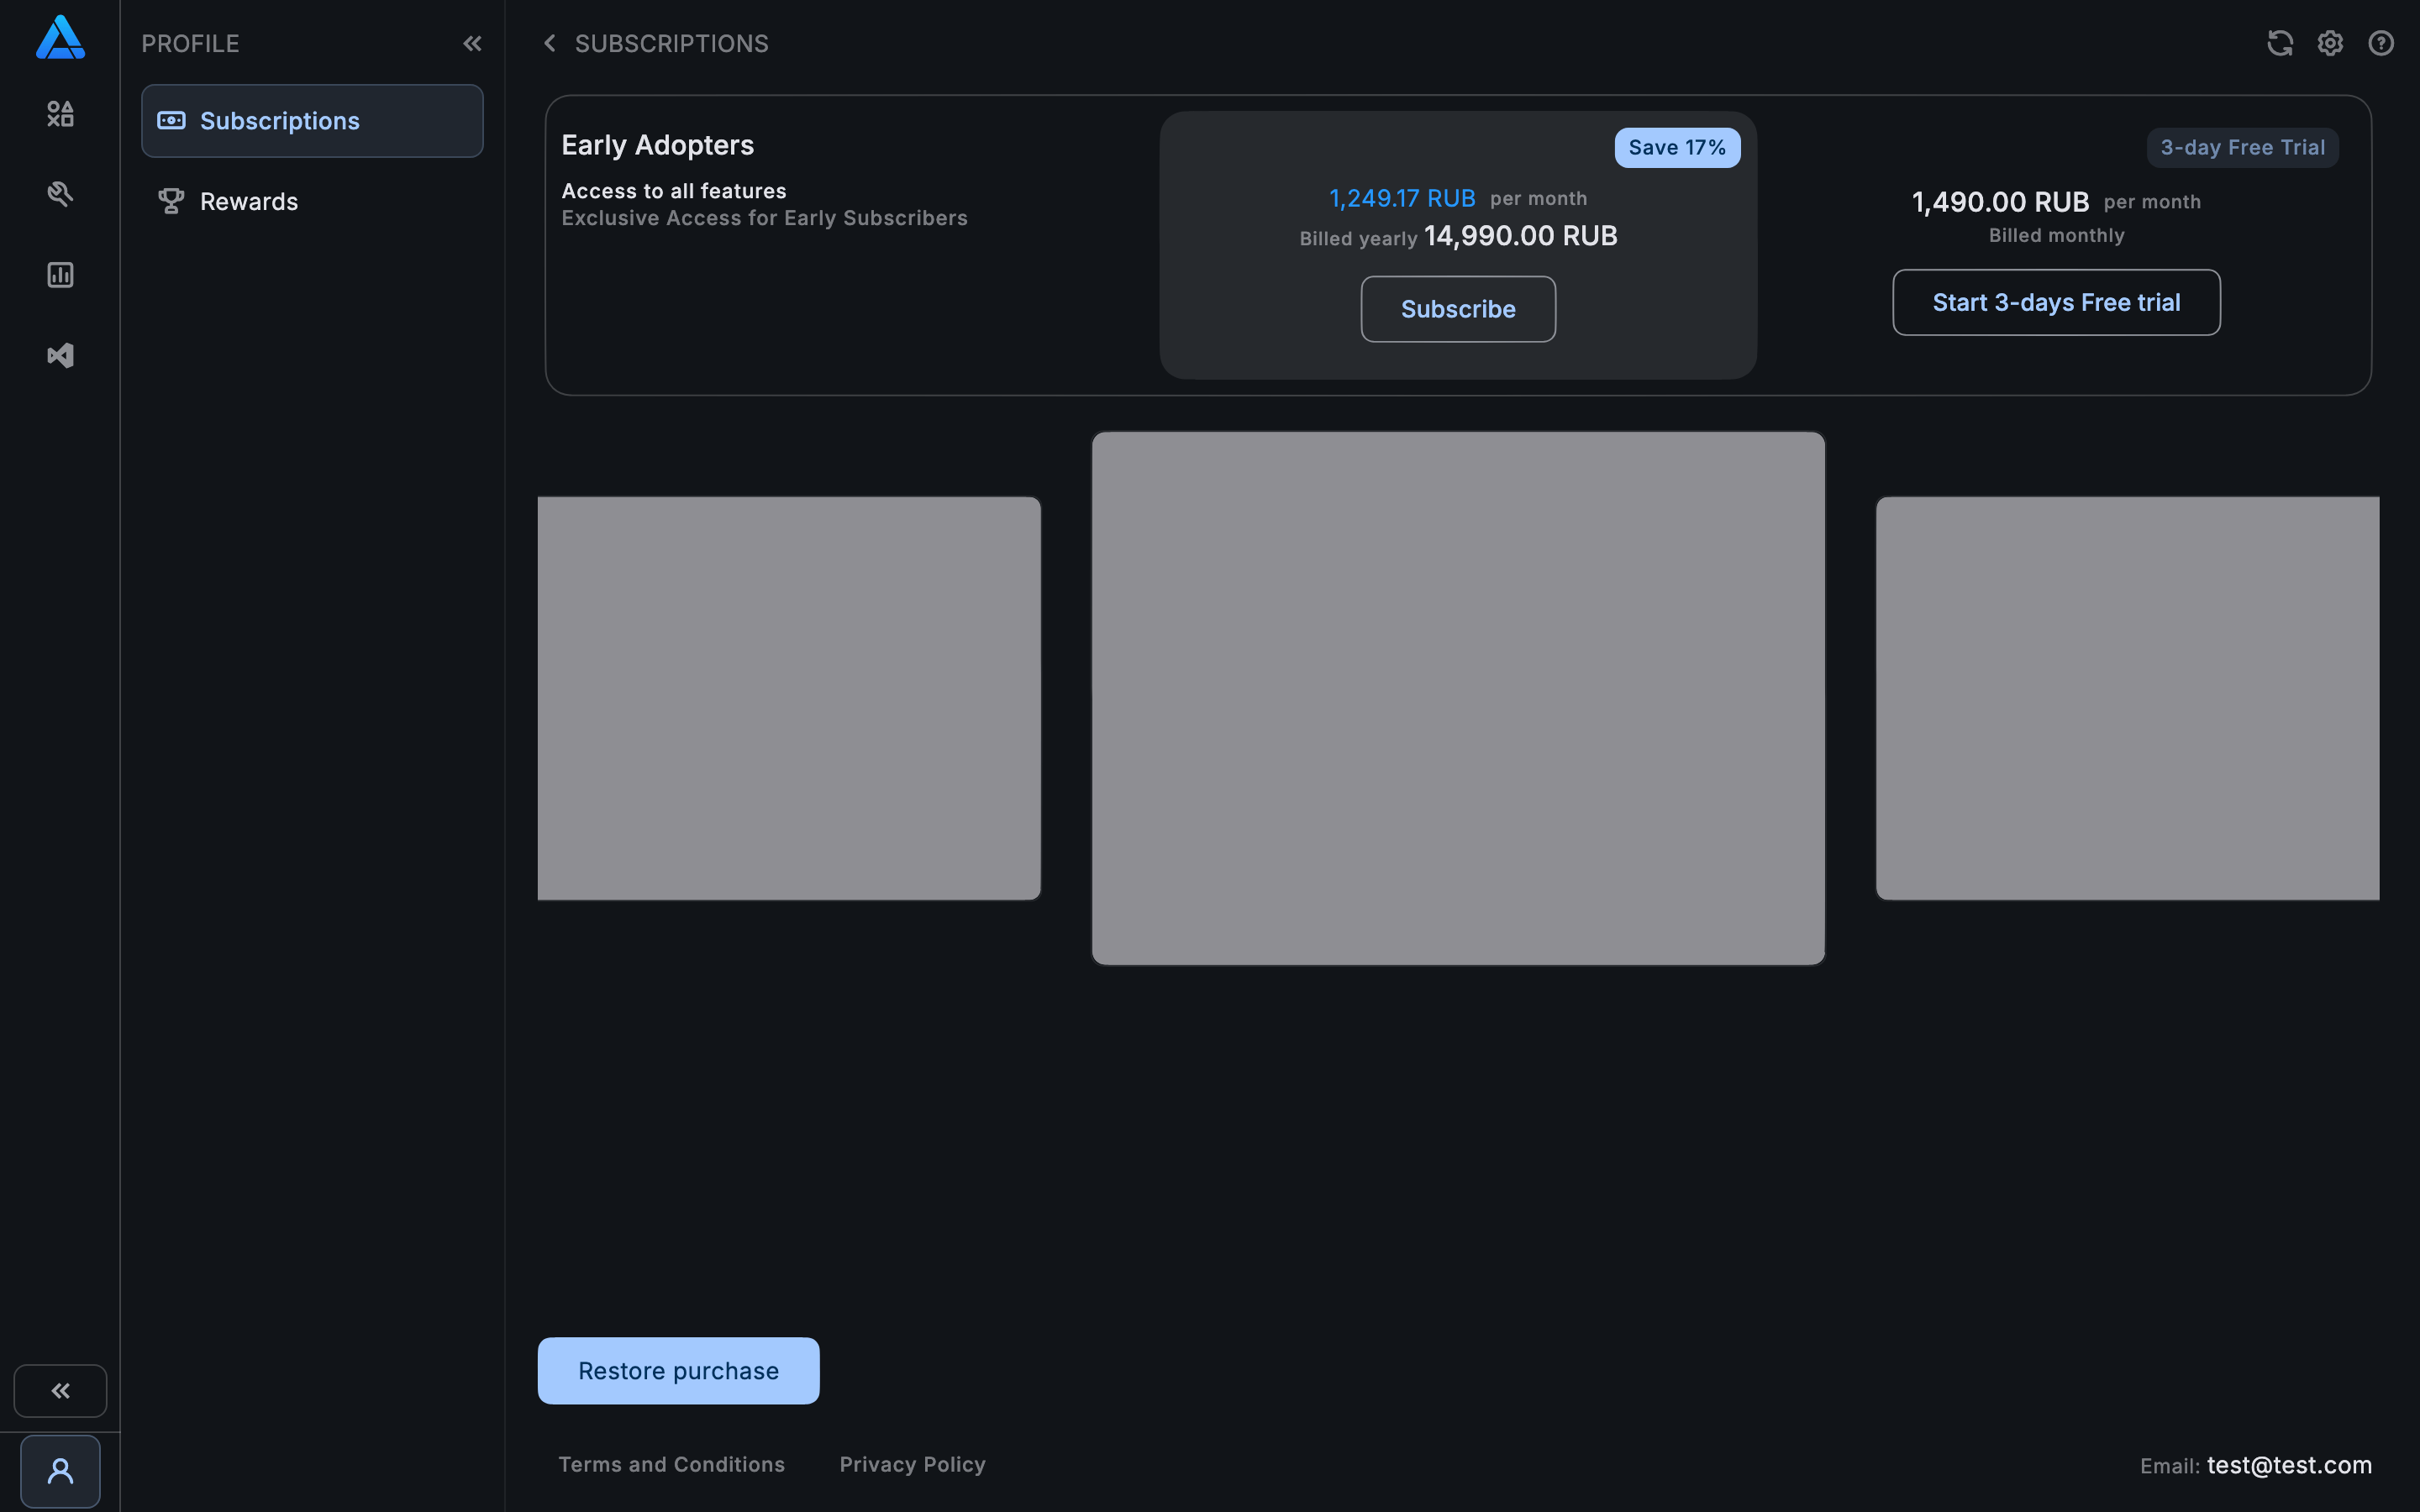Click the refresh sync icon
Viewport: 2420px width, 1512px height.
point(2279,43)
